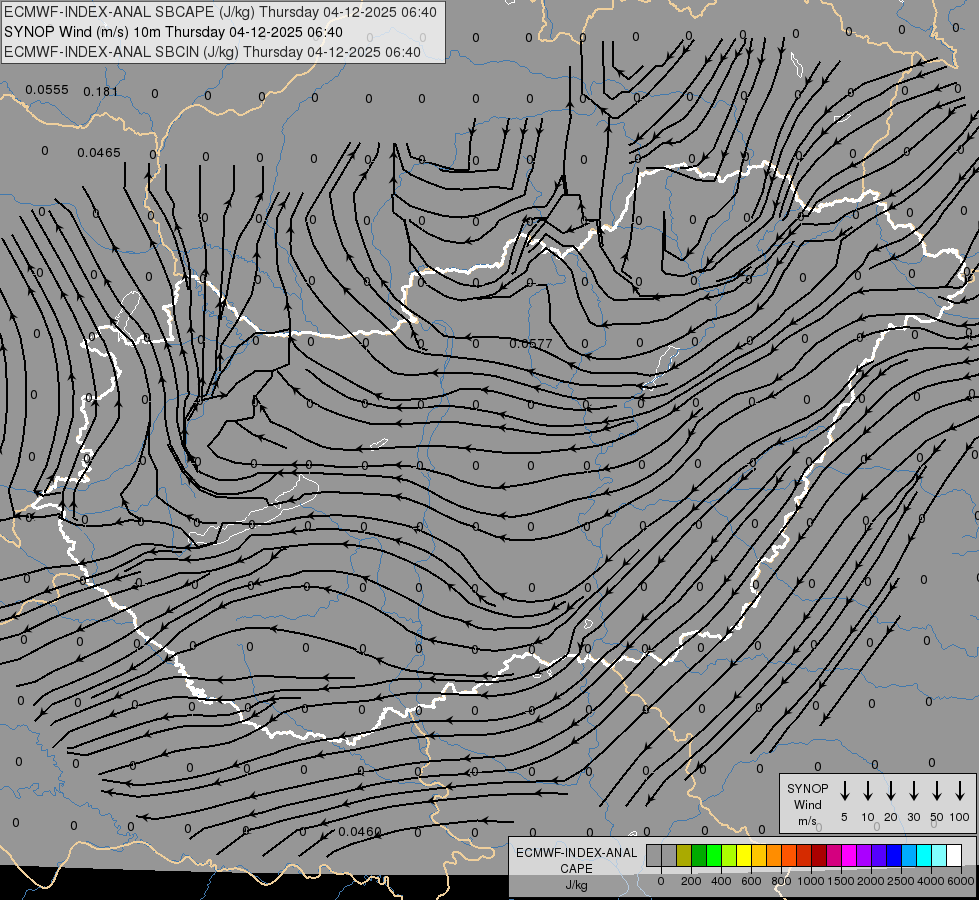This screenshot has height=900, width=979.
Task: Pick the white CAPE swatch near 6000
Action: [x=954, y=855]
